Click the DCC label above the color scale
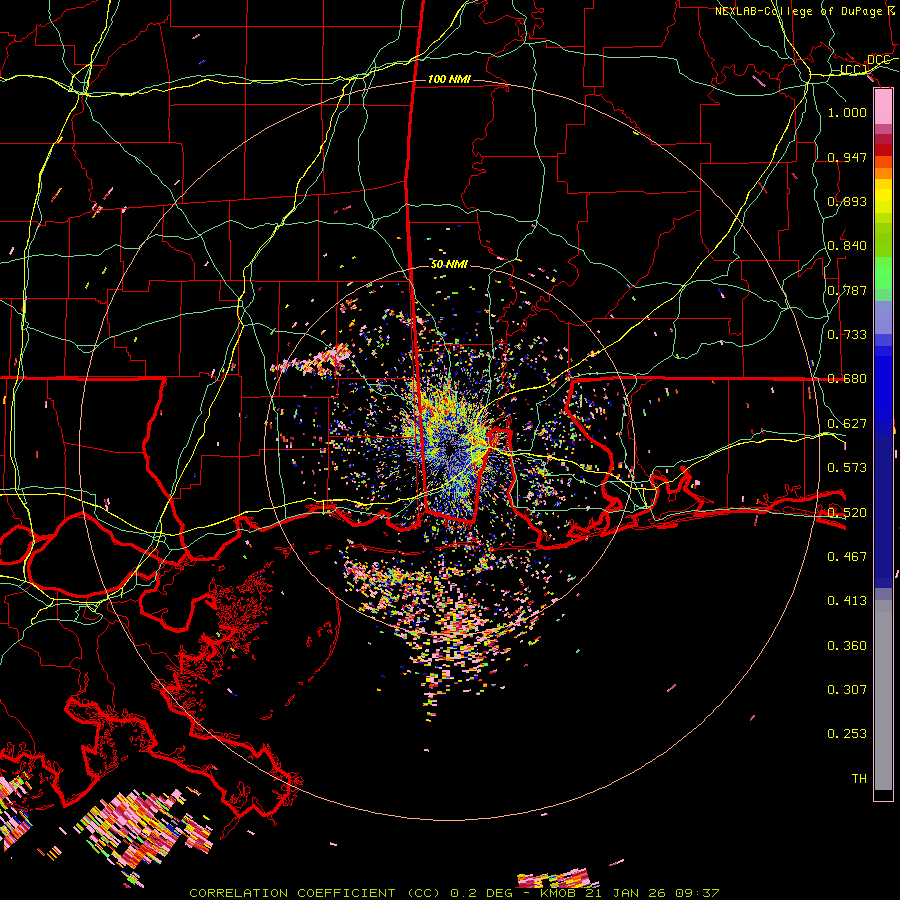900x900 pixels. (x=879, y=60)
